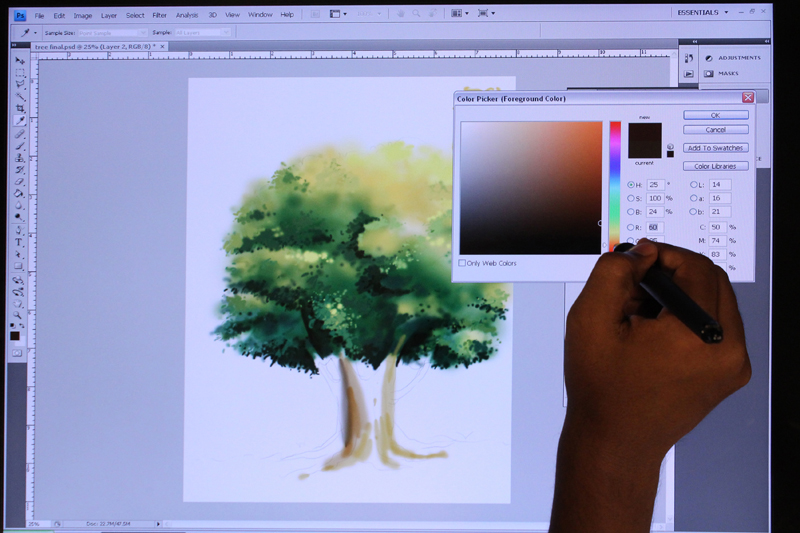Image resolution: width=800 pixels, height=533 pixels.
Task: Click the Color Libraries button
Action: [715, 166]
